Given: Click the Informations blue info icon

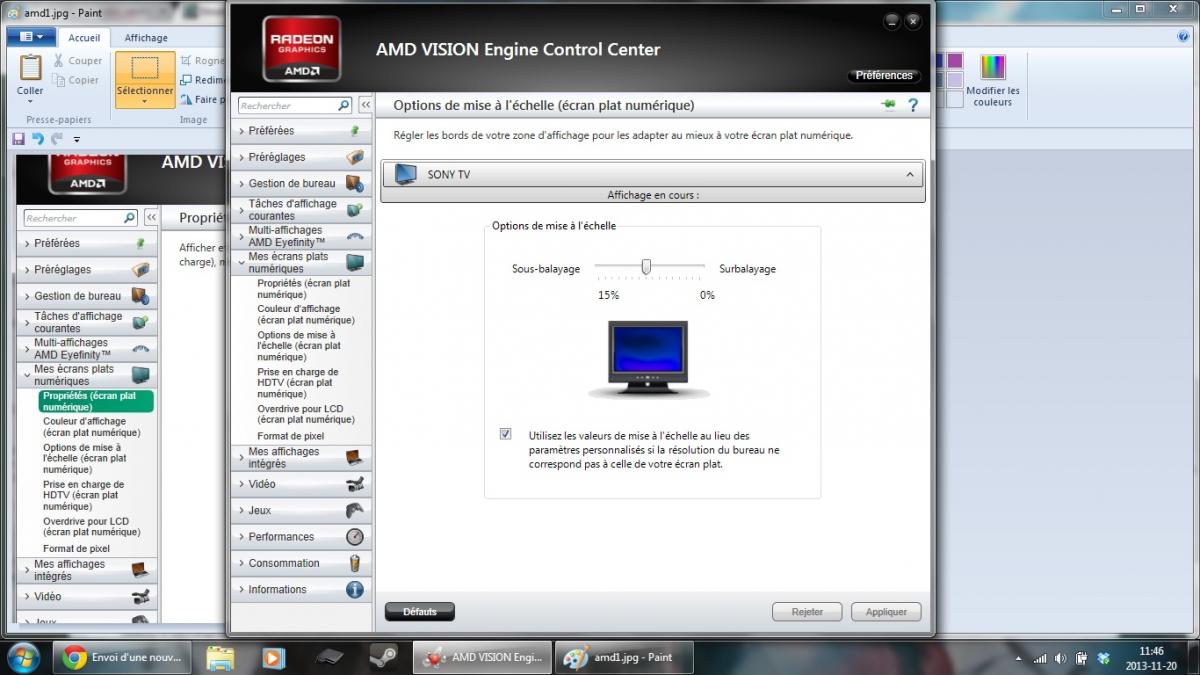Looking at the screenshot, I should click(355, 589).
